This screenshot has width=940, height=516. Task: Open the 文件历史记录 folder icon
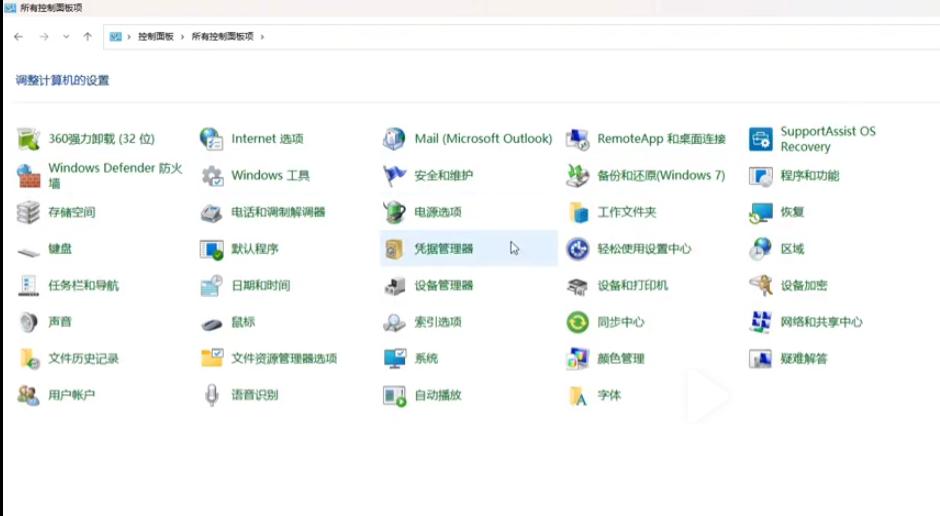click(x=28, y=358)
